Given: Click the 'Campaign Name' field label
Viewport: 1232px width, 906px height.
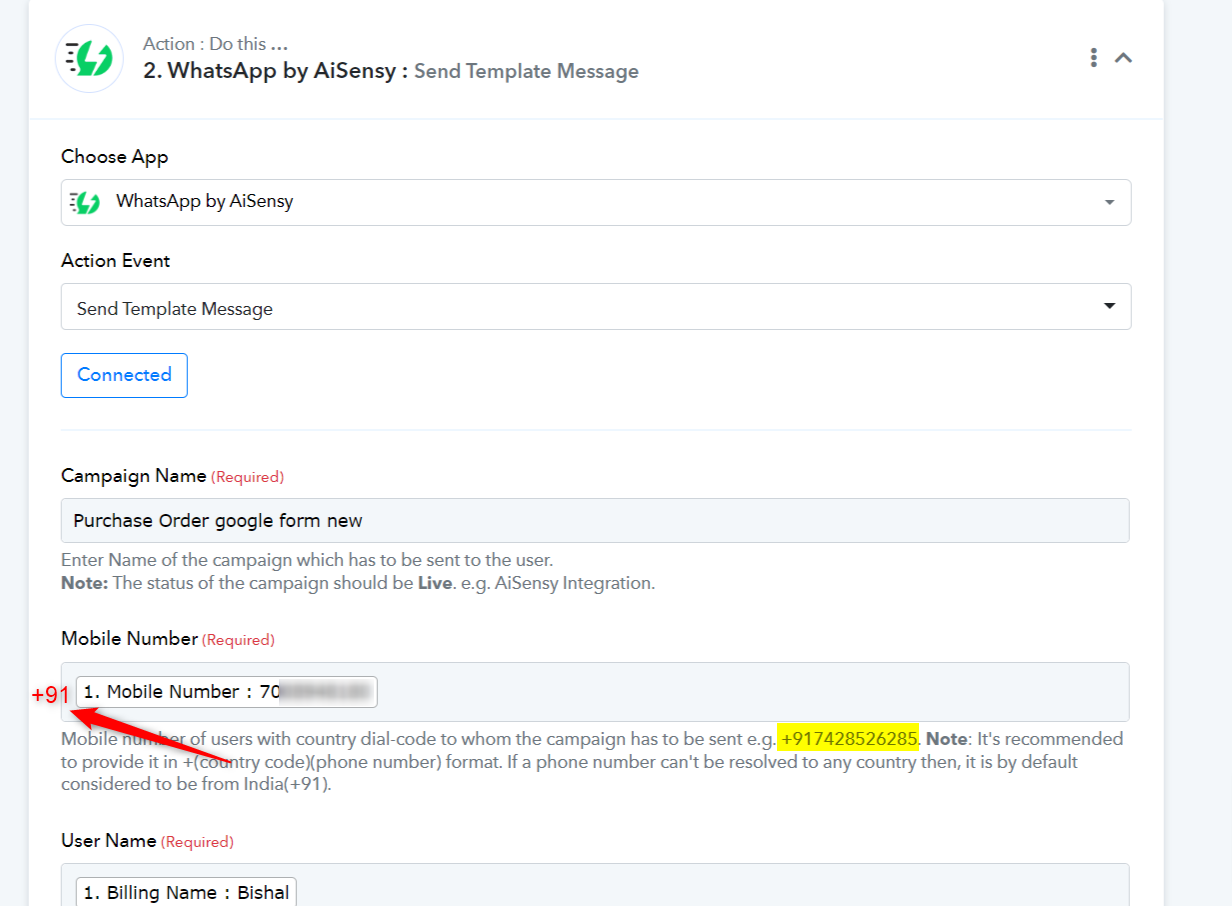Looking at the screenshot, I should click(x=134, y=476).
